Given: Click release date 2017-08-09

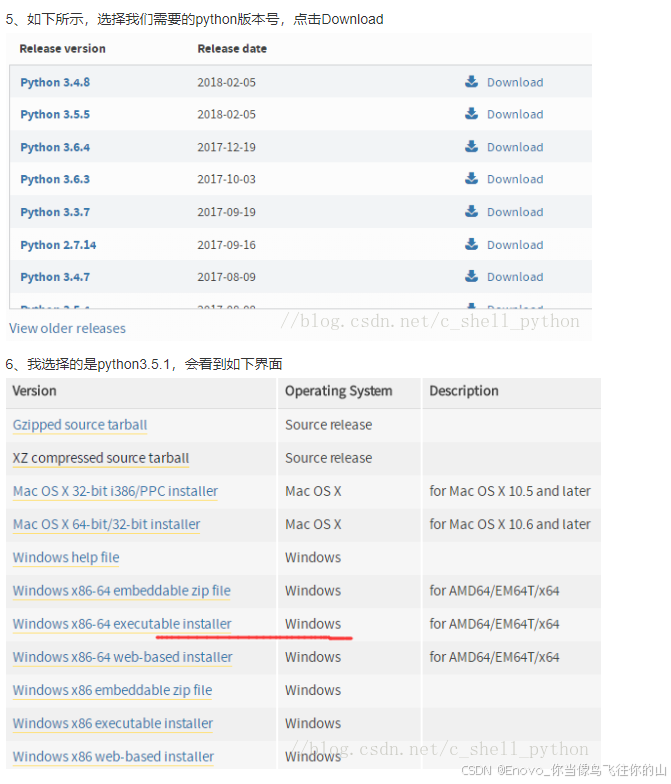Looking at the screenshot, I should [226, 278].
